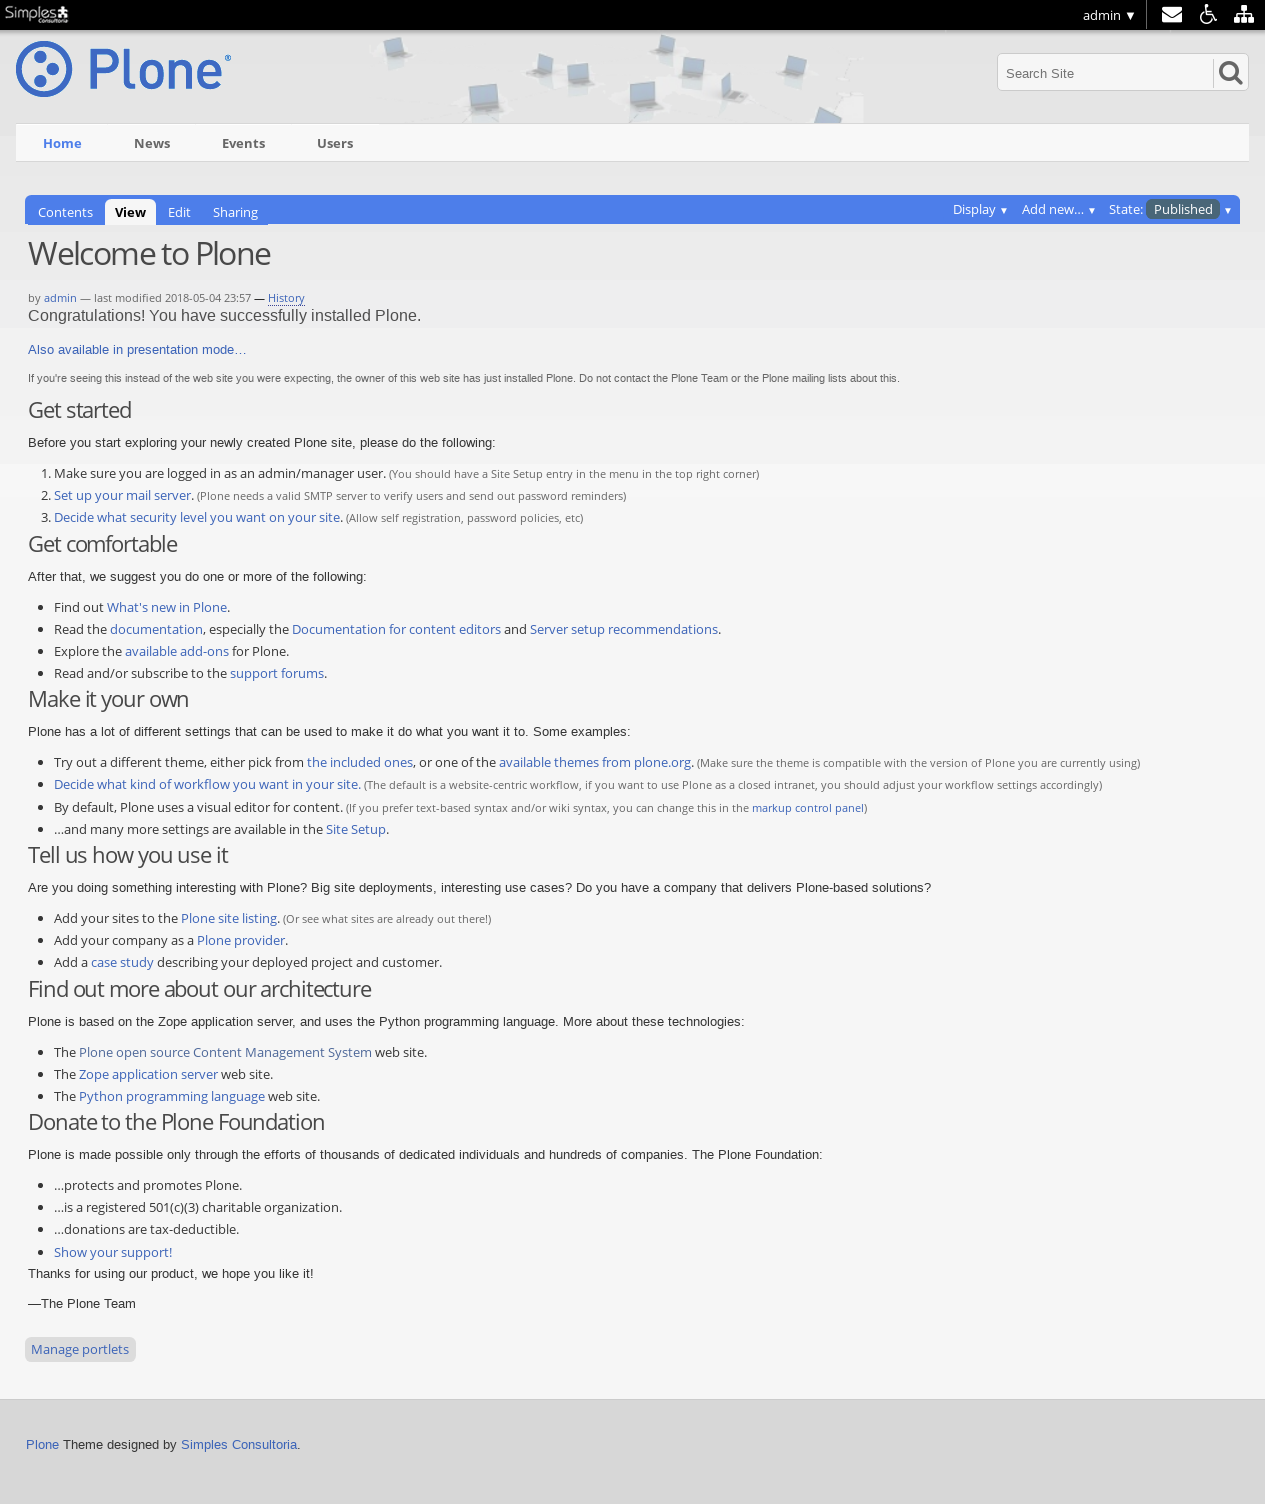This screenshot has height=1504, width=1265.
Task: Expand the admin user menu
Action: click(x=1108, y=15)
